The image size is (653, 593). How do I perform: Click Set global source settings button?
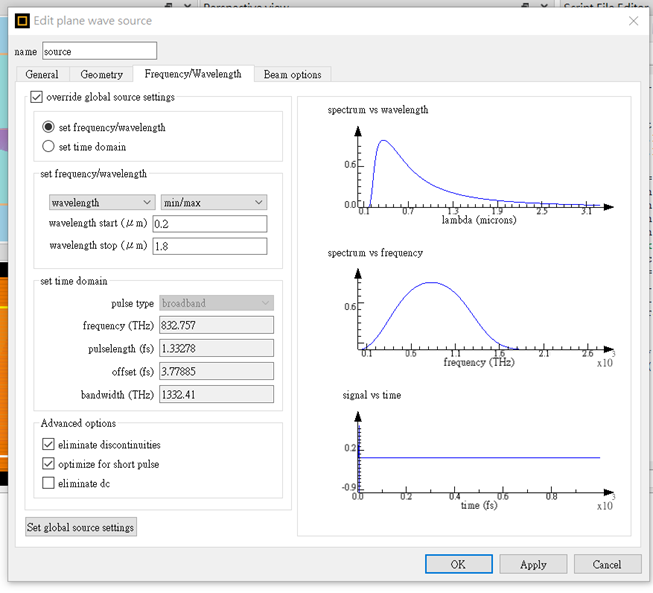coord(81,527)
